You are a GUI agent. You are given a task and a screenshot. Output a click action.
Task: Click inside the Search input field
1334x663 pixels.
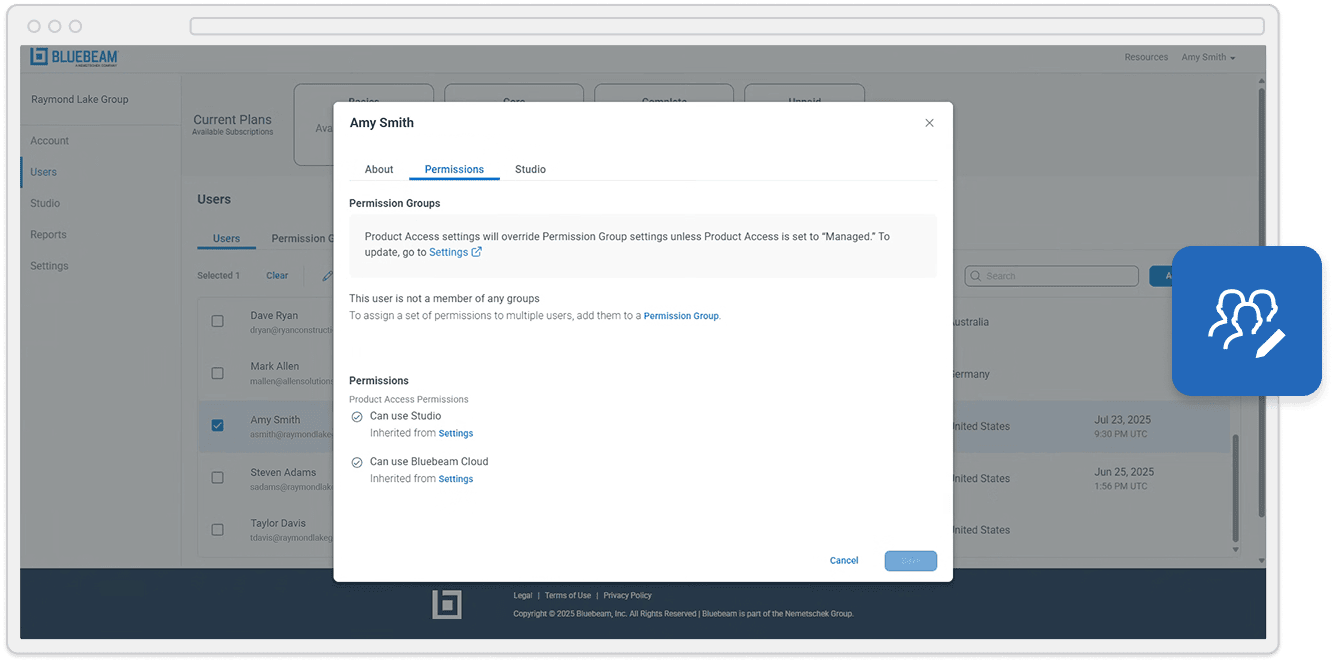click(x=1050, y=275)
